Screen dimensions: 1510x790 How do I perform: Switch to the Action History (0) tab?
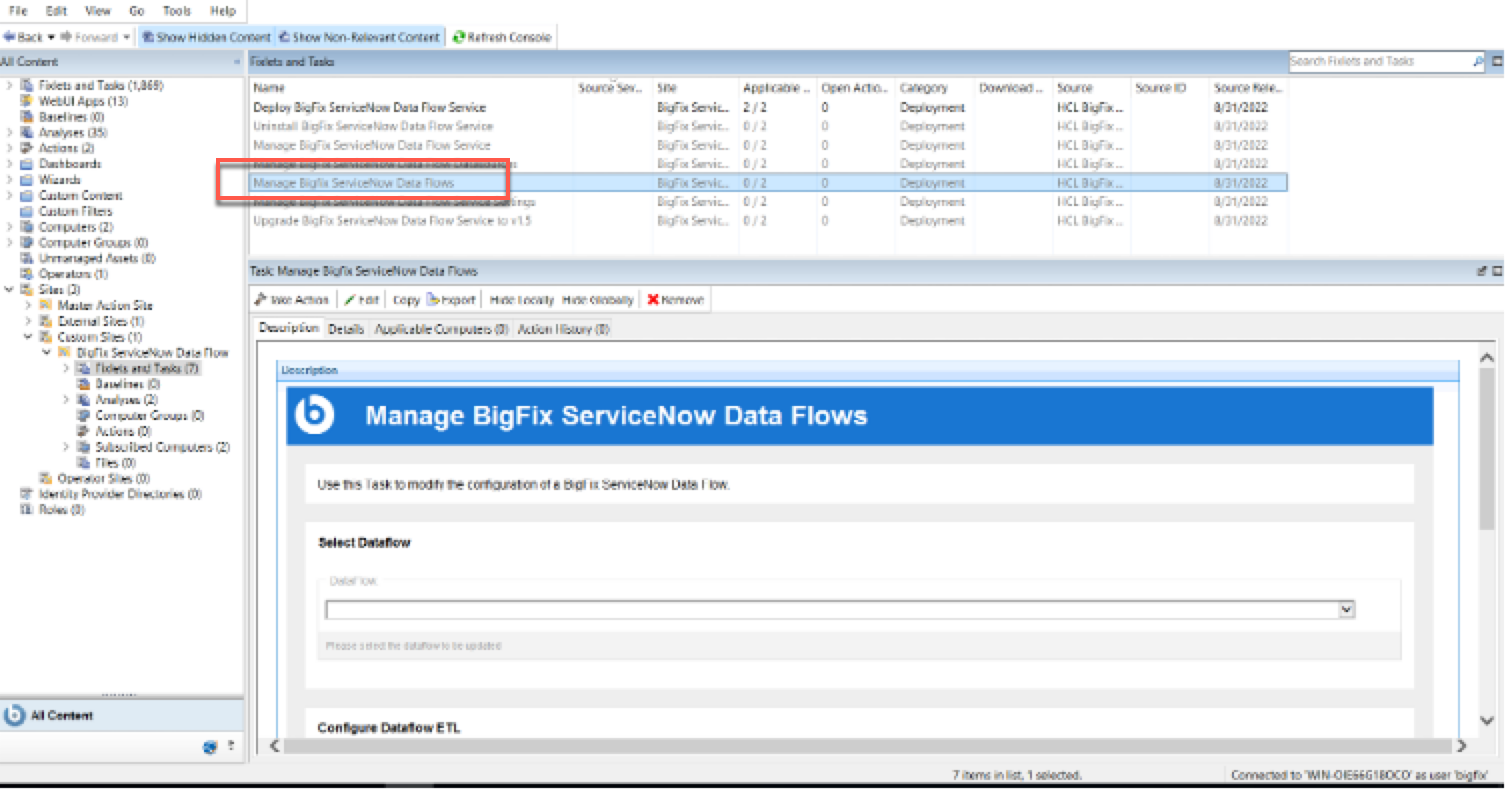click(x=563, y=329)
